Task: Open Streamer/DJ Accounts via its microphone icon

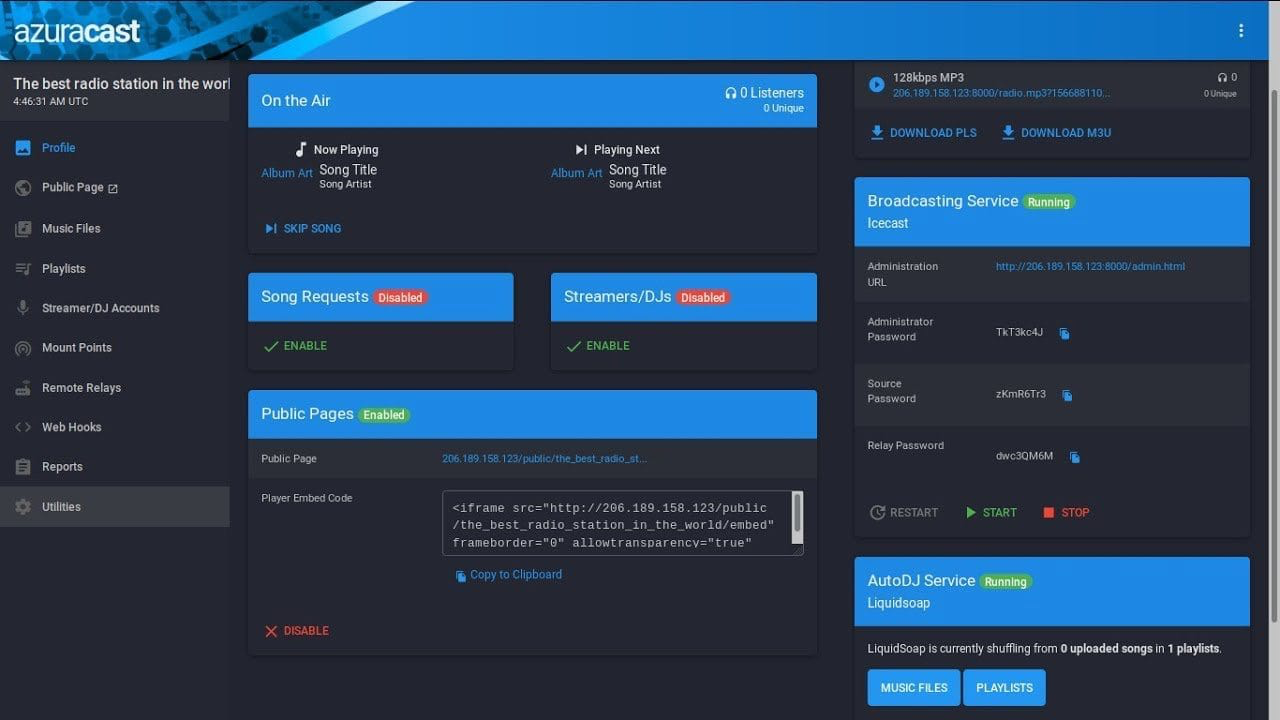Action: [x=22, y=308]
